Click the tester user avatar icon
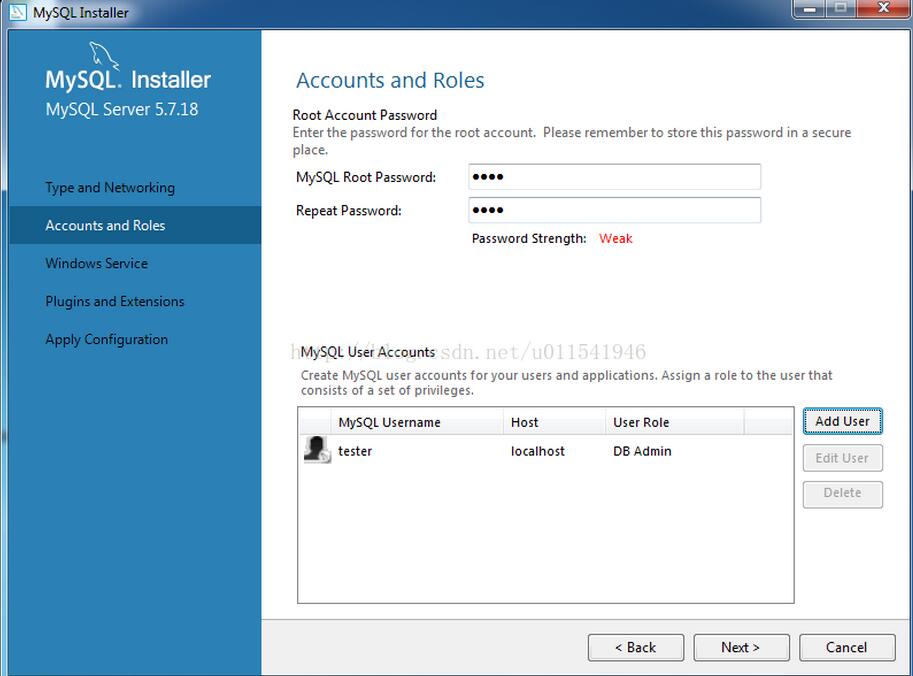The width and height of the screenshot is (913, 676). [317, 451]
